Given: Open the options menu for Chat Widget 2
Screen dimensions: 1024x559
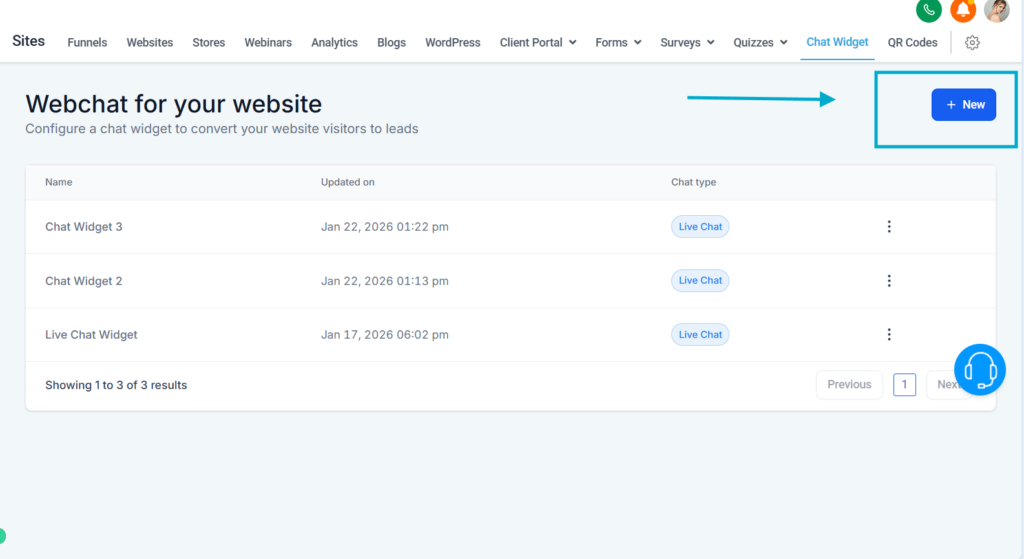Looking at the screenshot, I should [x=889, y=281].
